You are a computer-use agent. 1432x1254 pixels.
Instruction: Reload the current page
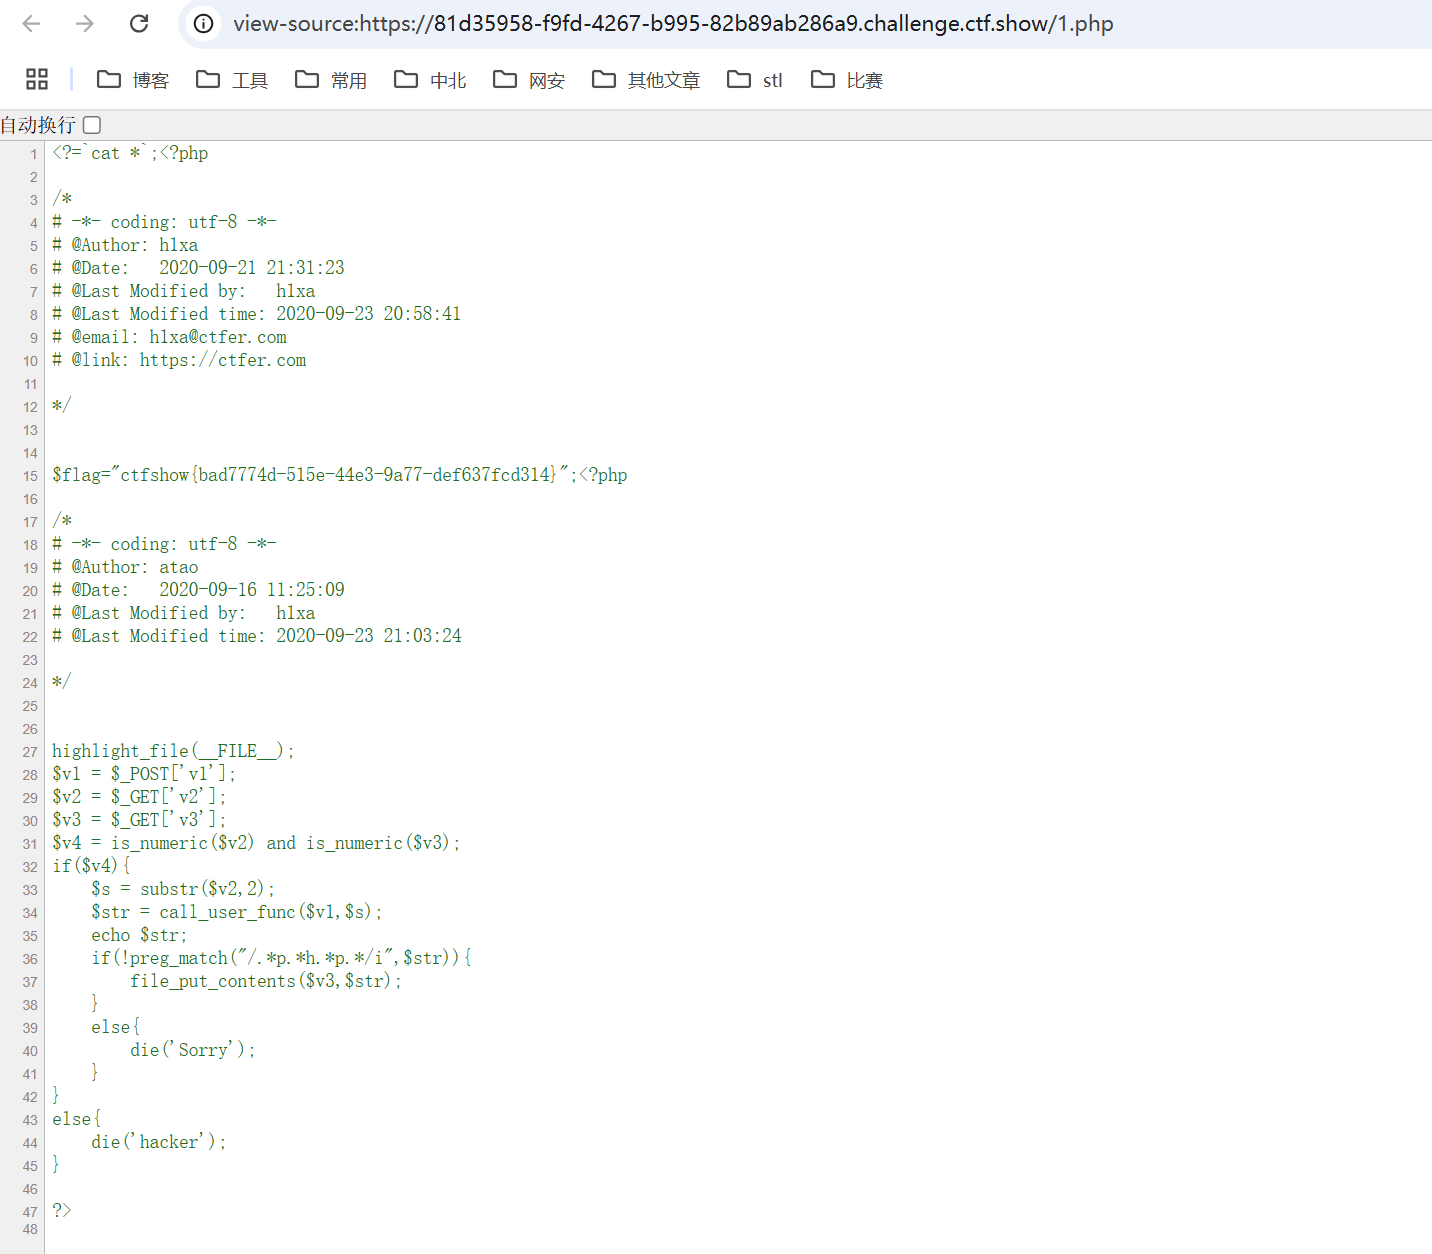click(x=139, y=24)
